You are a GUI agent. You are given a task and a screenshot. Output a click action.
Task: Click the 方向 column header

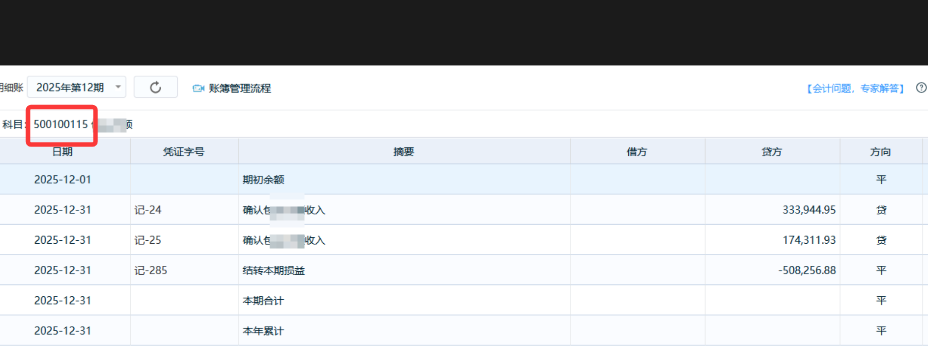(881, 152)
